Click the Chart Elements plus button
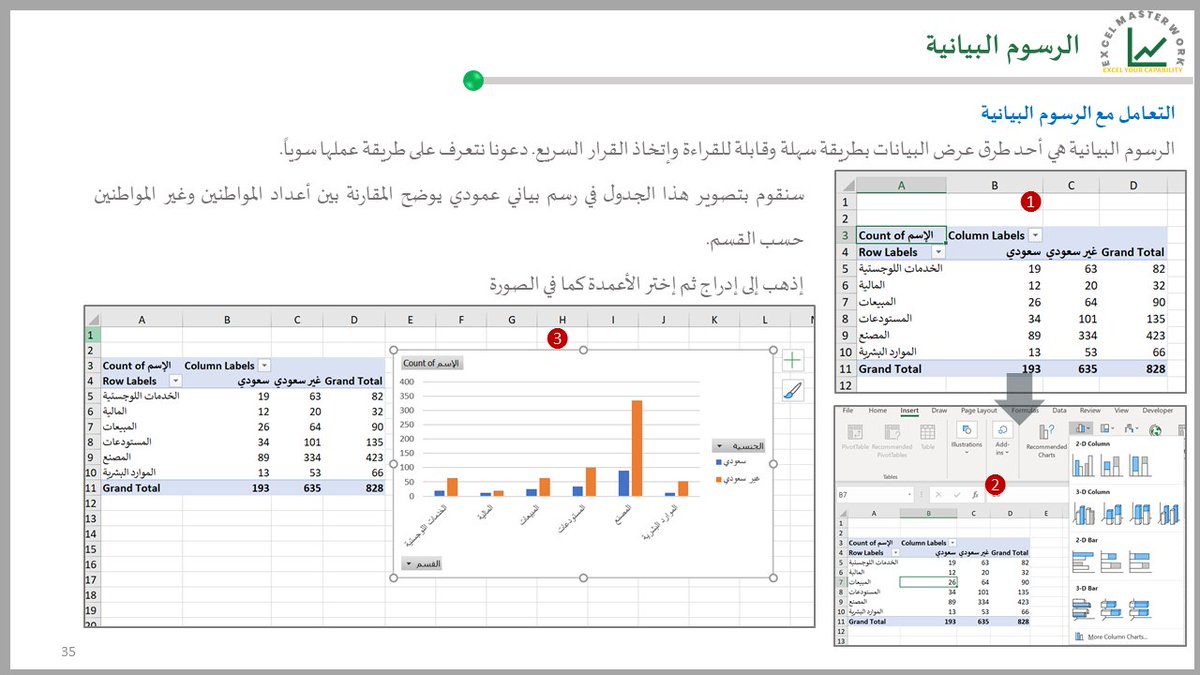1200x675 pixels. point(792,361)
